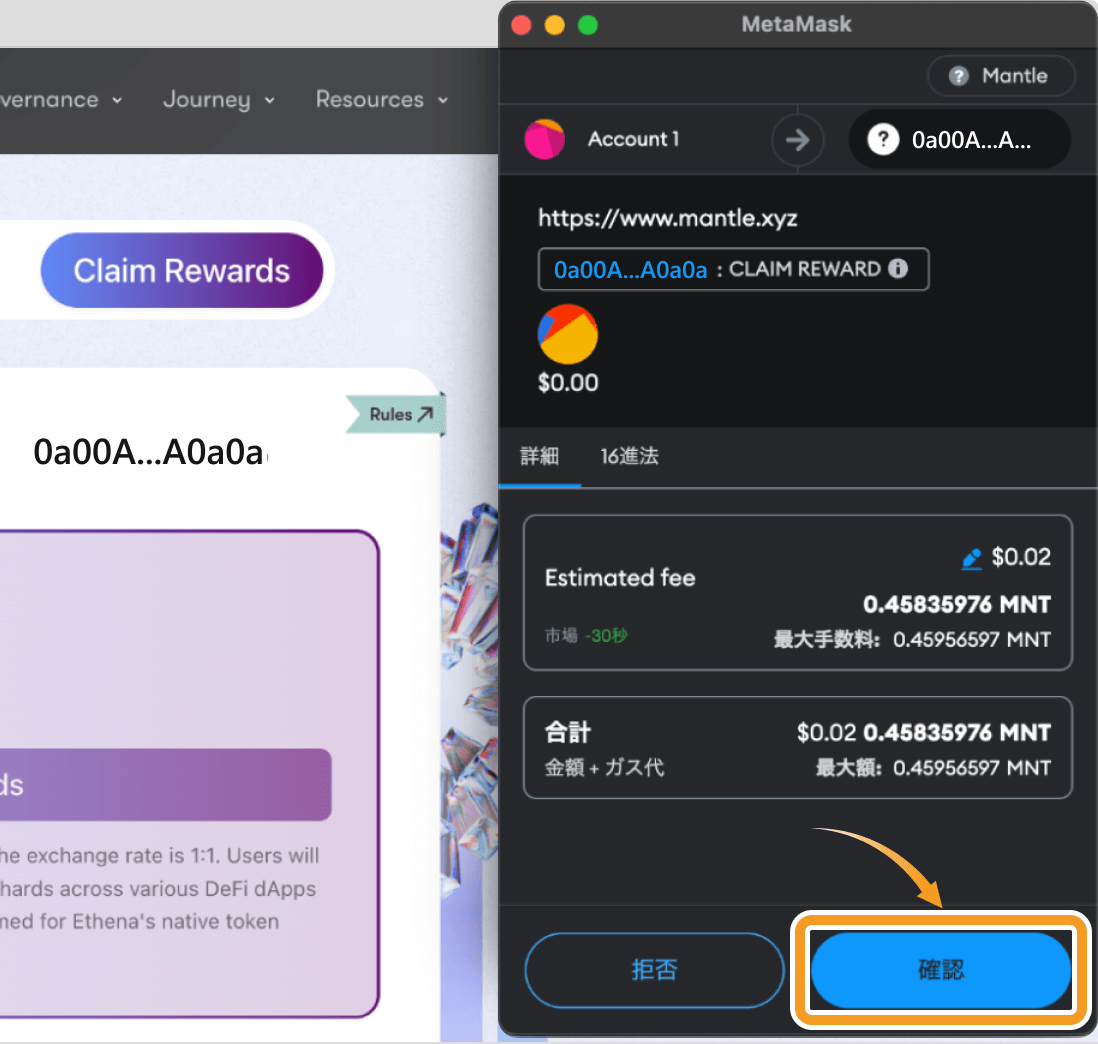
Task: Click Claim Rewards button on Mantle page
Action: click(x=182, y=270)
